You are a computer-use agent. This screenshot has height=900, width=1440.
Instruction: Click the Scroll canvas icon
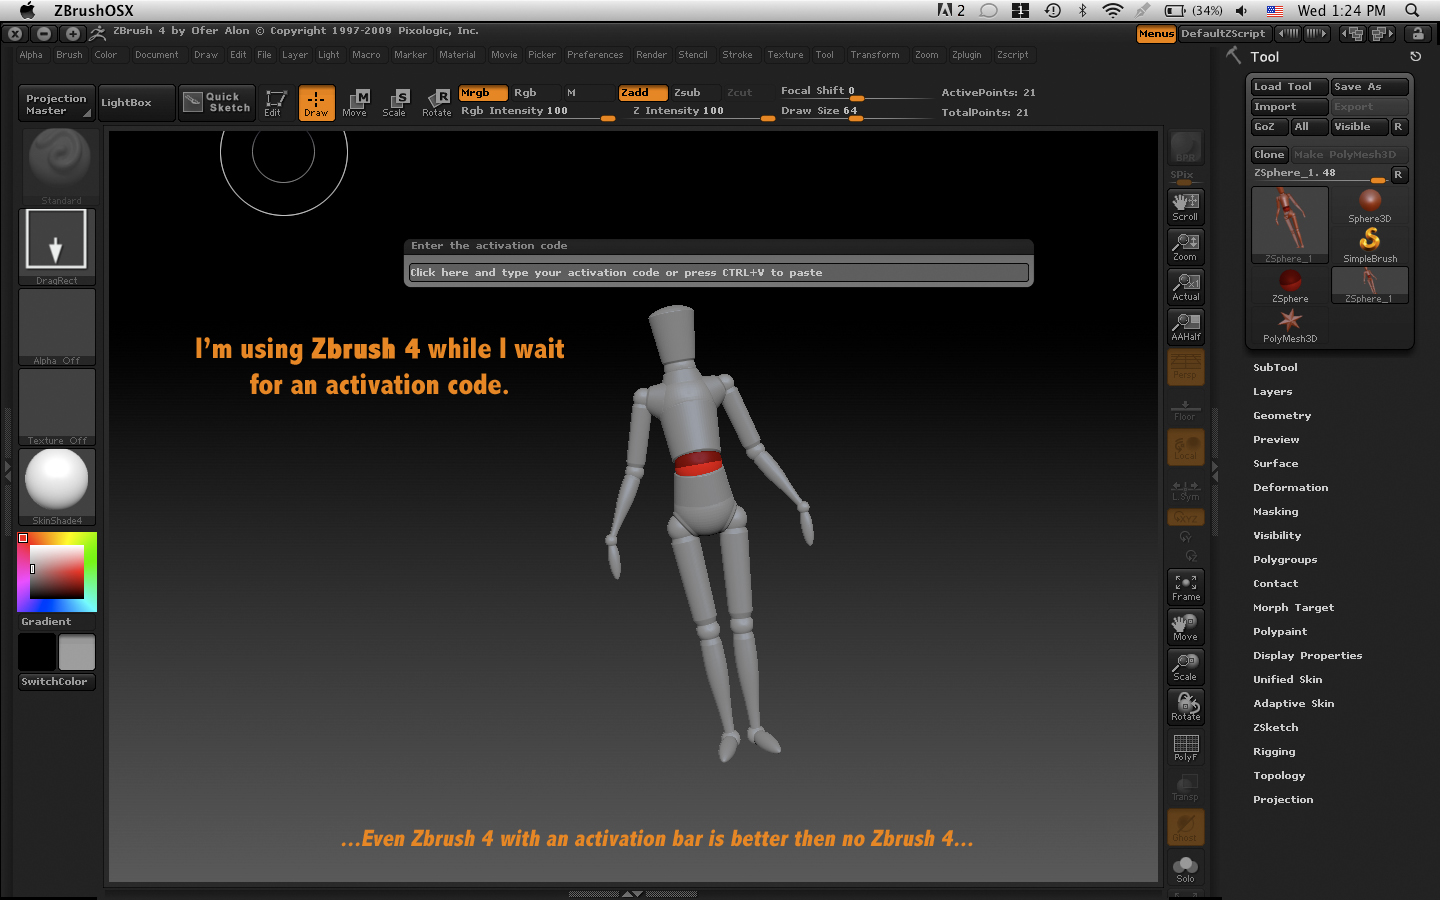1186,207
